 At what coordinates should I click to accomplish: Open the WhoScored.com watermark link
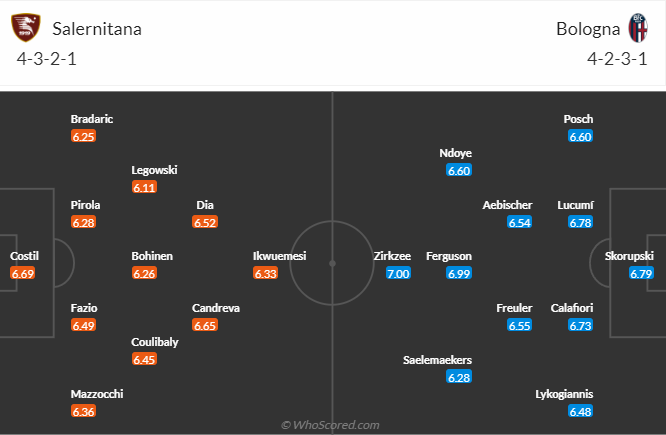(330, 425)
